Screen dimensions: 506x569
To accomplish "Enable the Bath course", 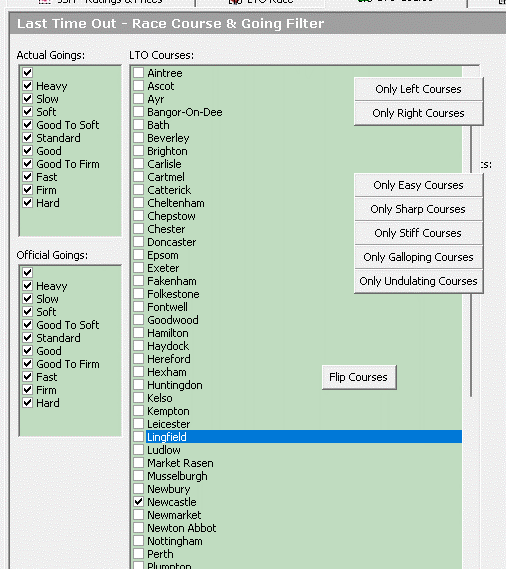I will point(138,125).
